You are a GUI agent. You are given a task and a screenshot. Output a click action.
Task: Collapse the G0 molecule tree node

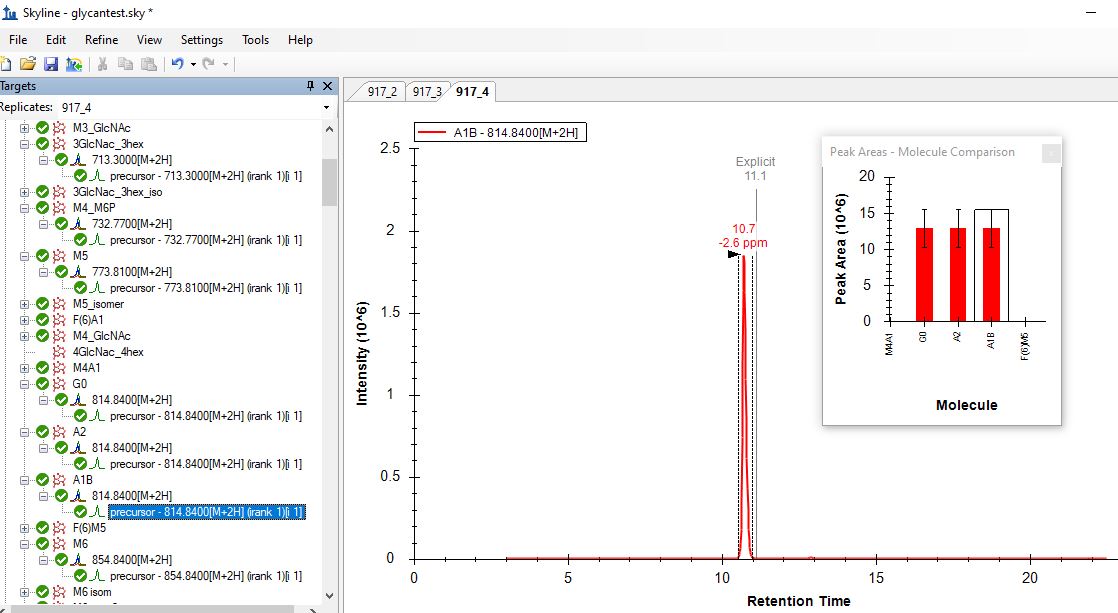pos(24,384)
